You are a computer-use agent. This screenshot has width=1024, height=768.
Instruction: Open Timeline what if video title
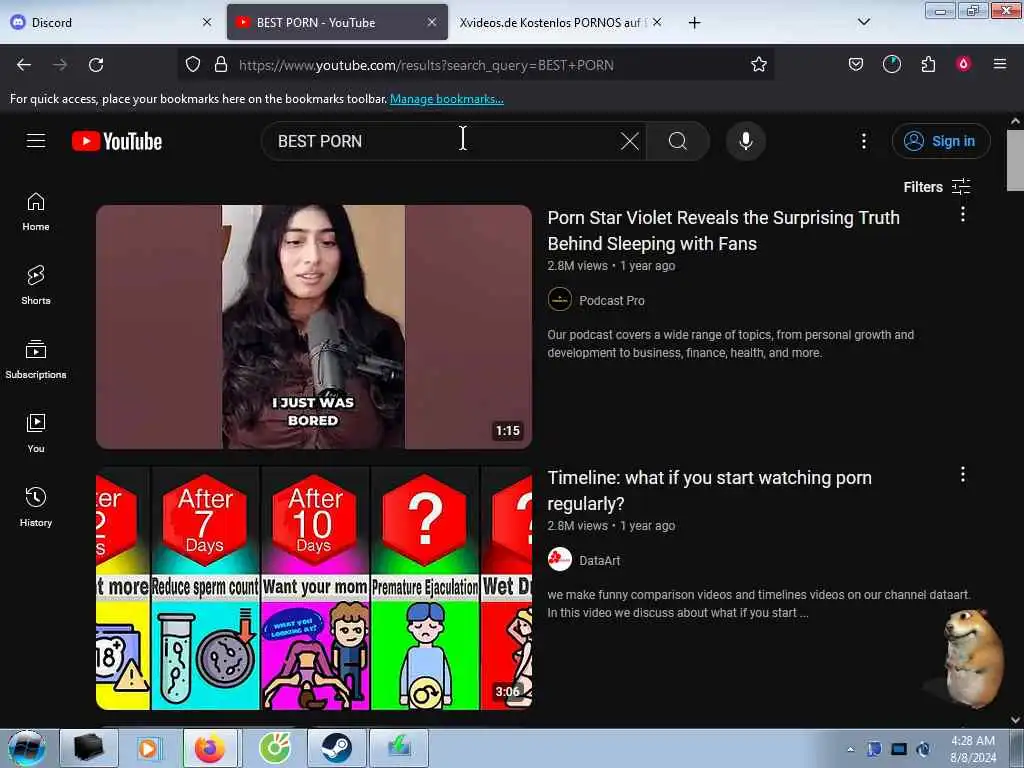point(709,490)
